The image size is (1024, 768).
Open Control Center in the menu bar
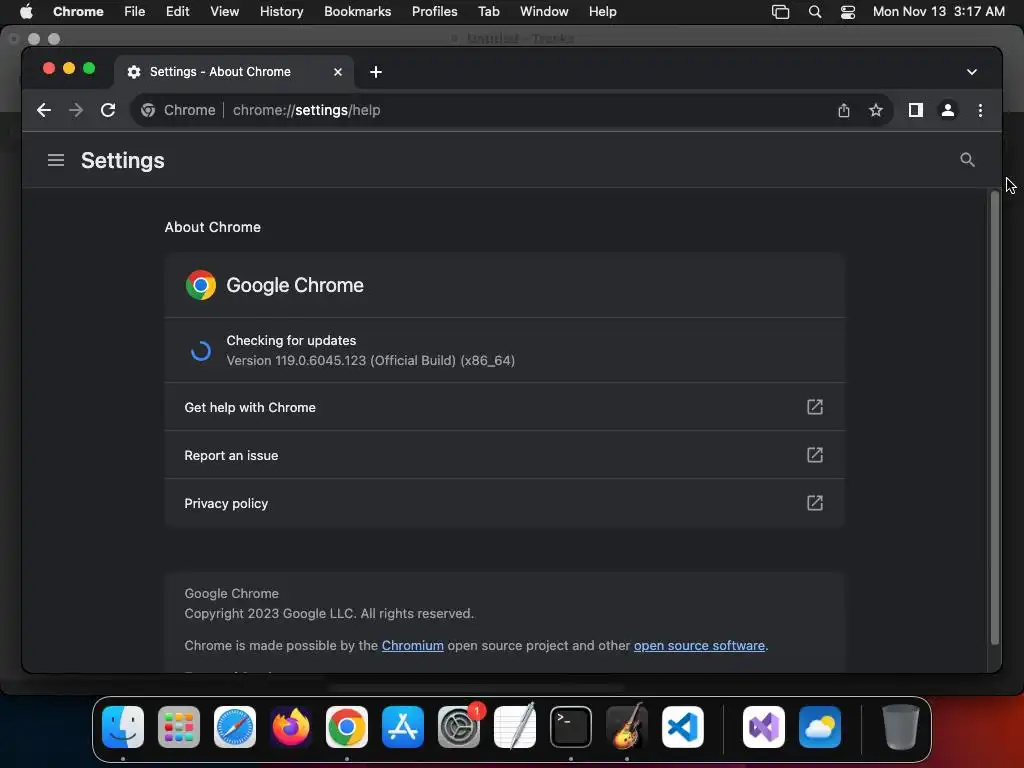(x=848, y=12)
